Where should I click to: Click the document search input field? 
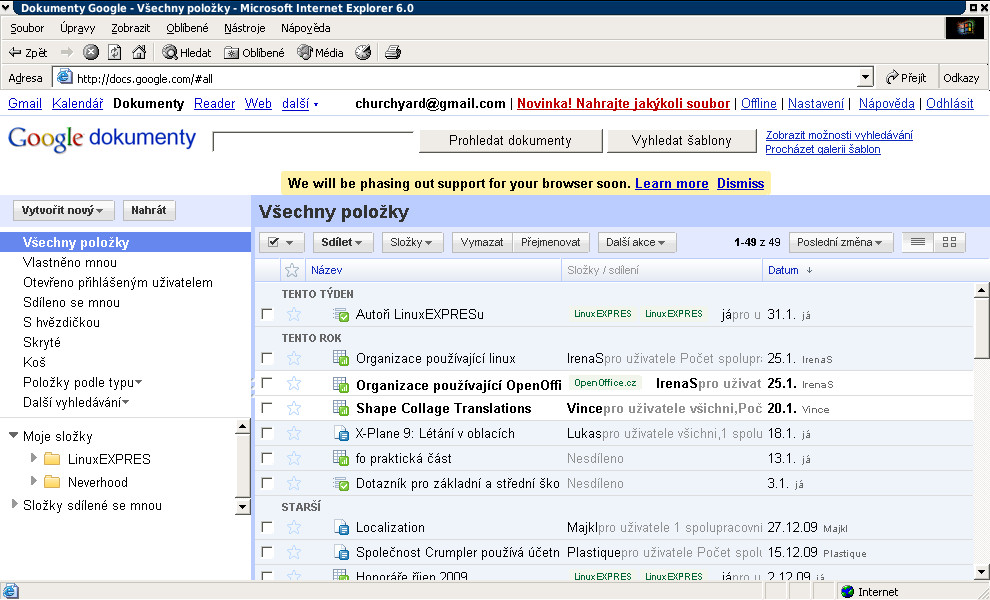pos(312,141)
